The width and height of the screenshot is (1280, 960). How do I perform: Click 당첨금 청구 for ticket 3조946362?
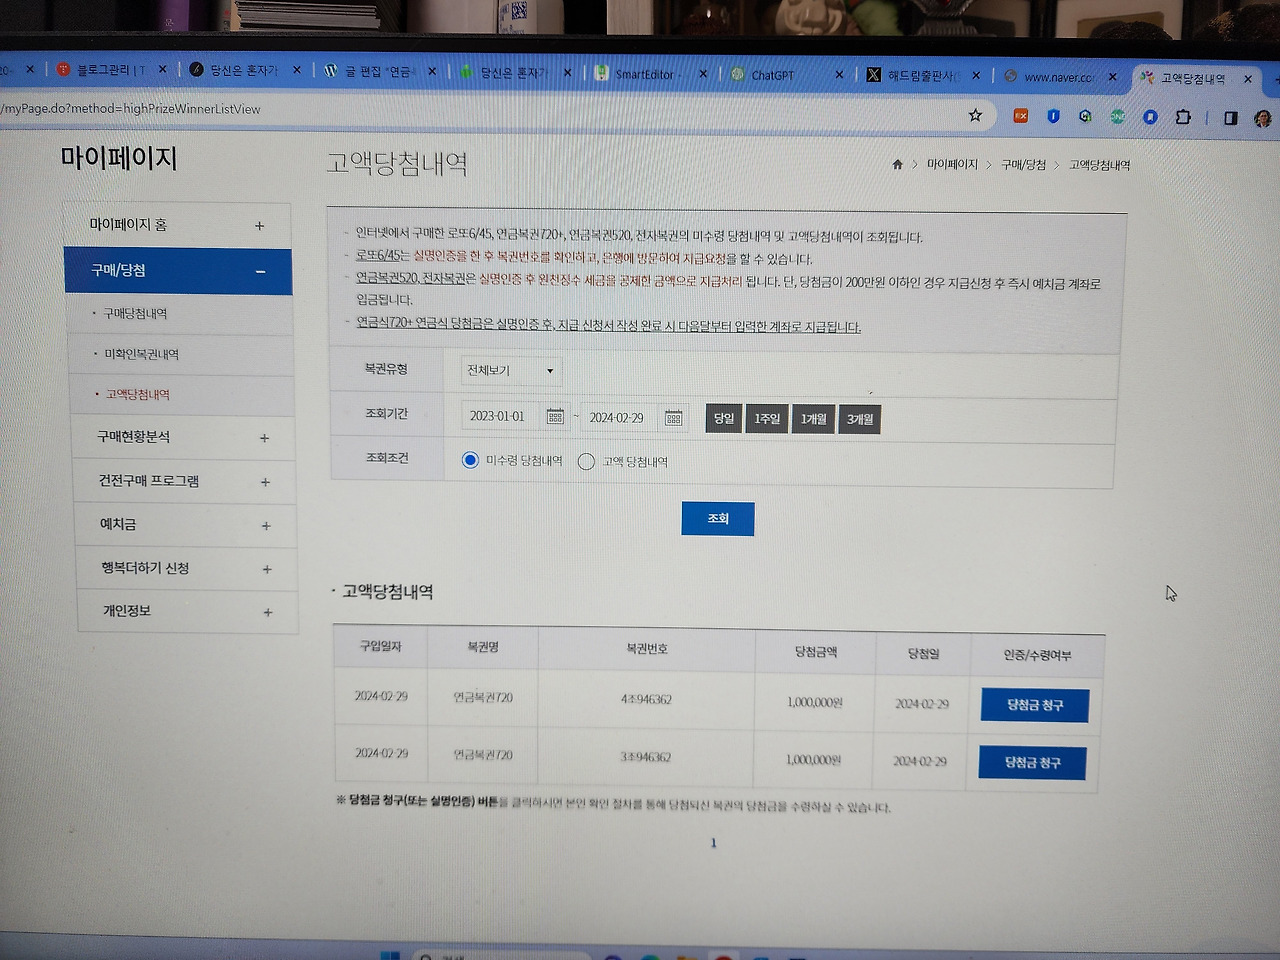pos(1032,762)
